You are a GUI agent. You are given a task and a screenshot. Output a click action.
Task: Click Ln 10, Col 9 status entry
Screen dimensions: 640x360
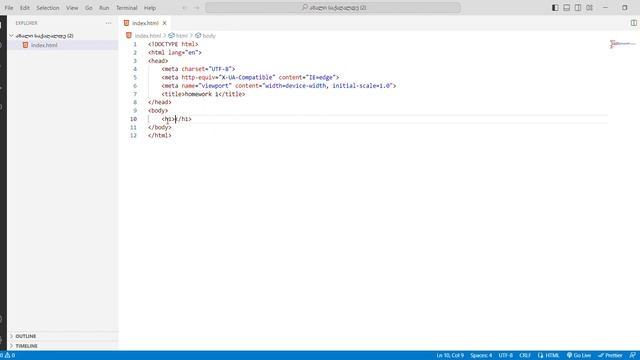point(450,356)
